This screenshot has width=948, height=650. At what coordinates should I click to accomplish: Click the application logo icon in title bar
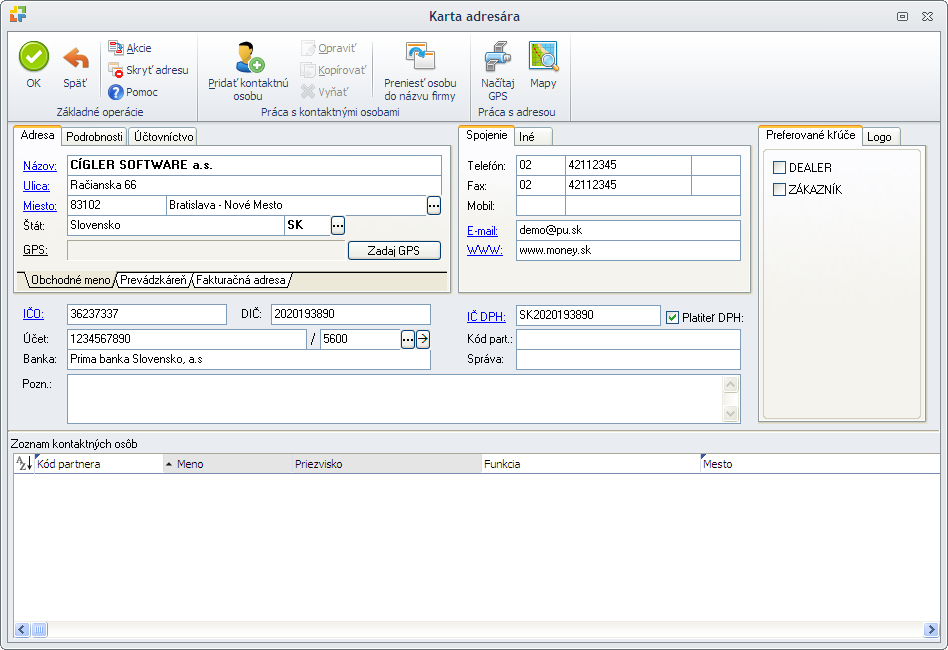coord(18,15)
